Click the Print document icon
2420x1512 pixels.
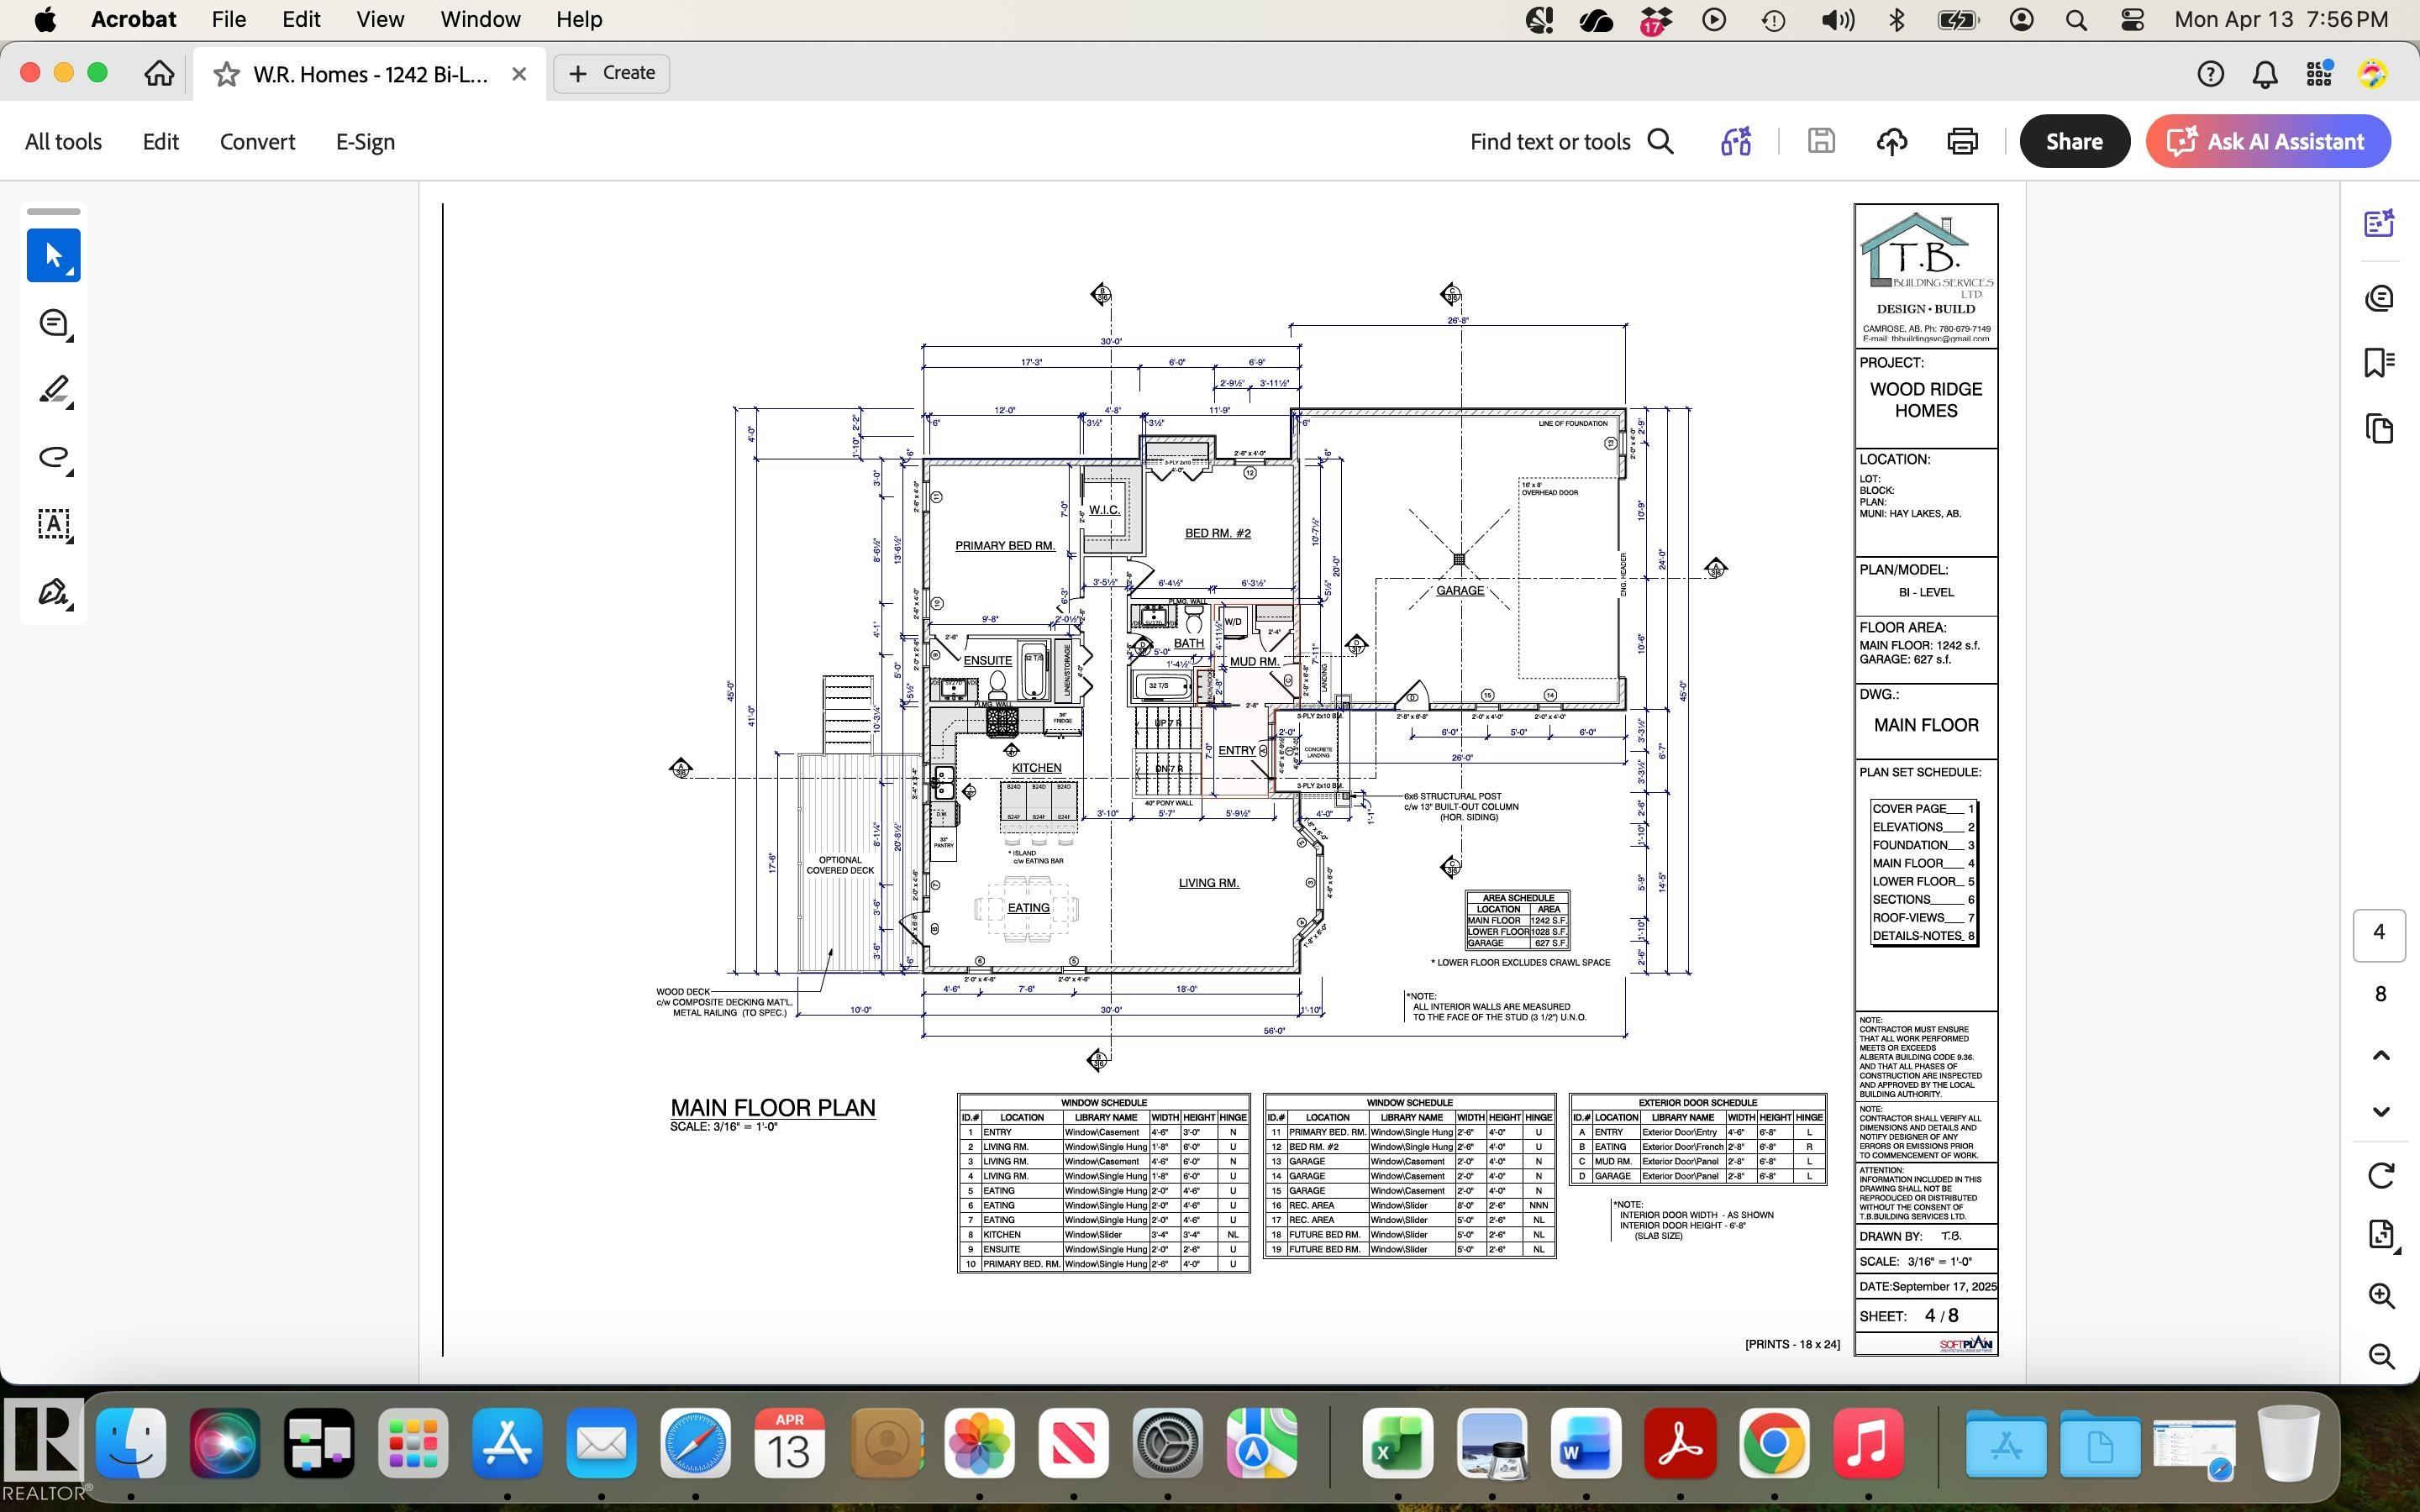pyautogui.click(x=1962, y=141)
